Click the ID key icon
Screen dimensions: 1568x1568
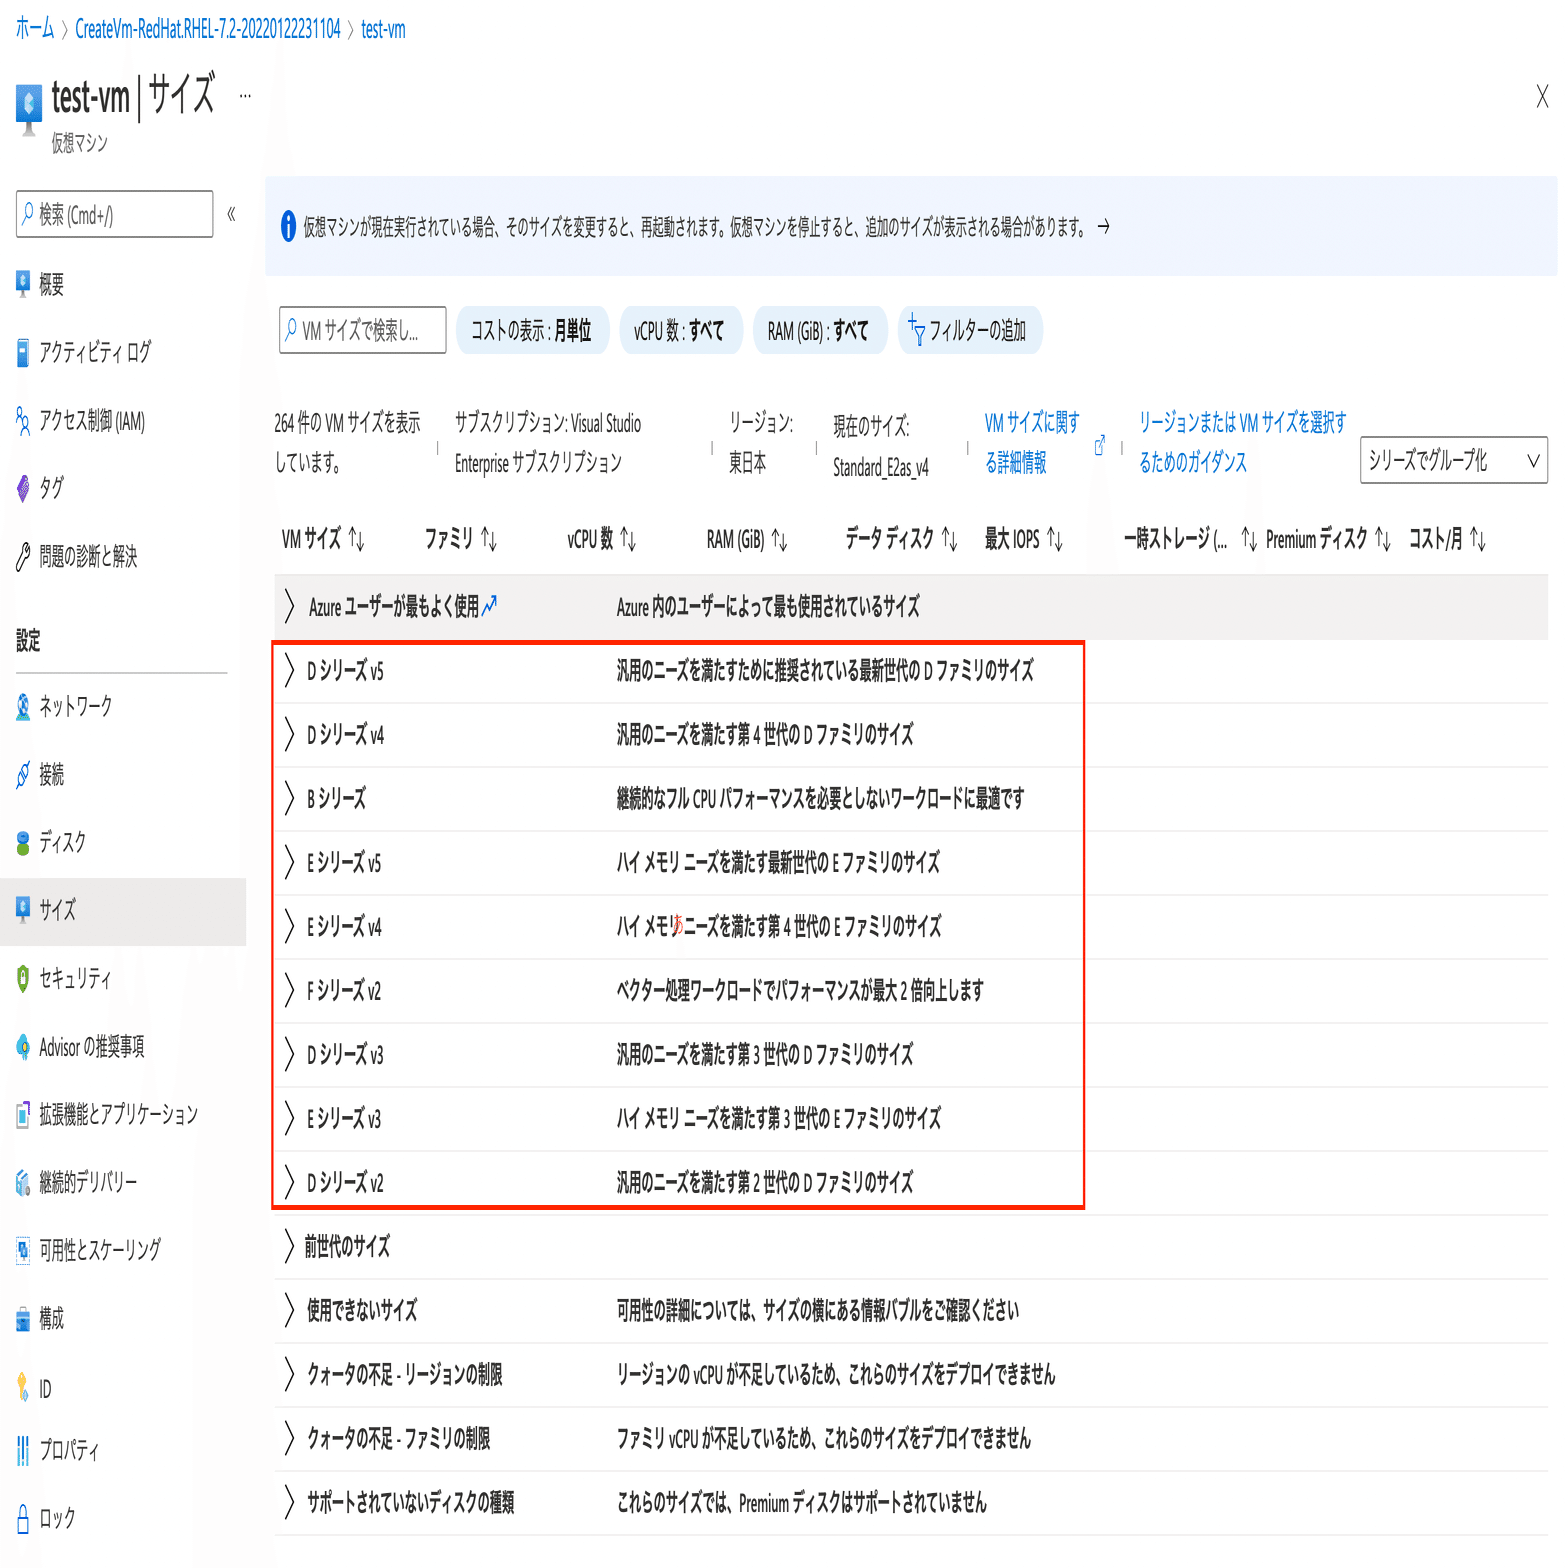pos(23,1387)
